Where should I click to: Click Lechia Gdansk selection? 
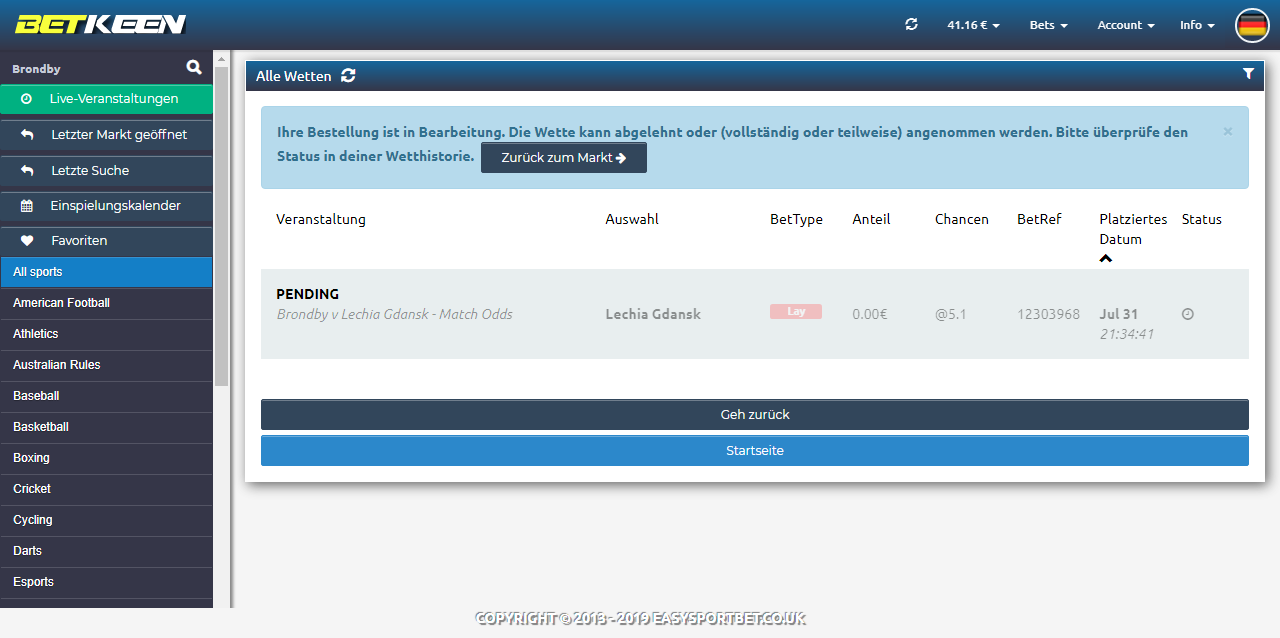point(653,314)
